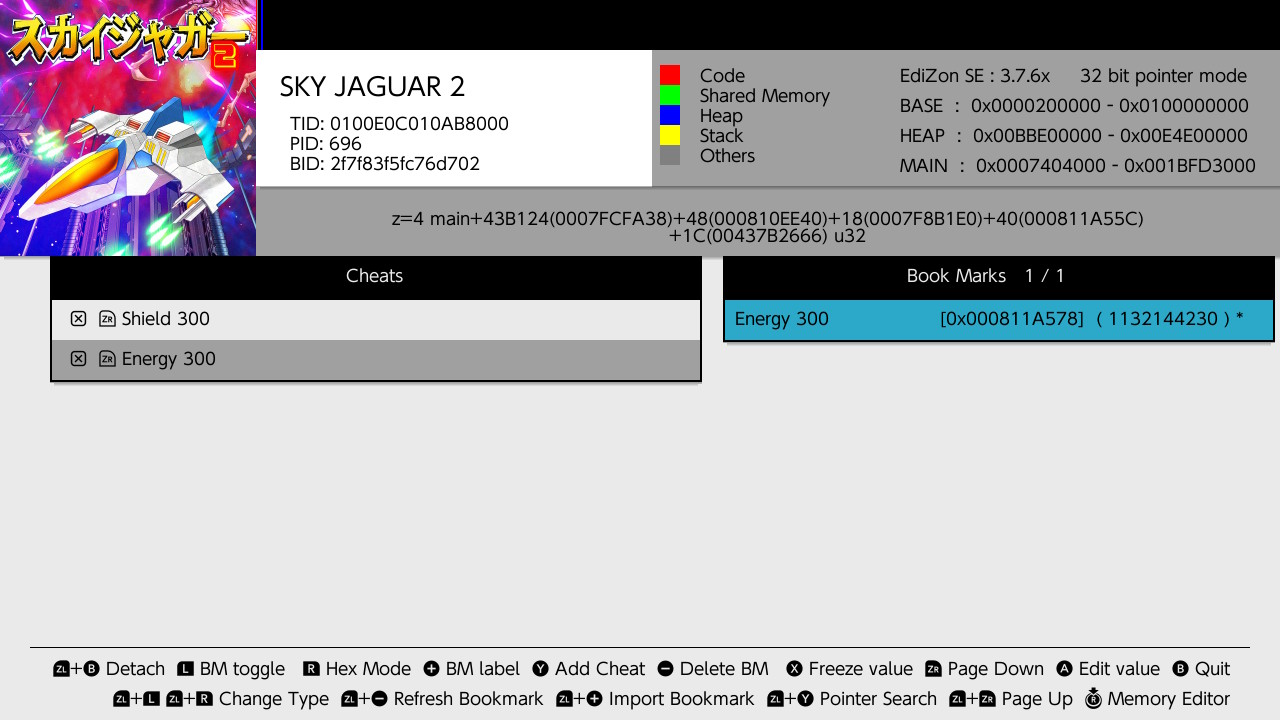Tap the minus glyph beside Refresh Bookmark
This screenshot has height=720, width=1280.
coord(379,699)
